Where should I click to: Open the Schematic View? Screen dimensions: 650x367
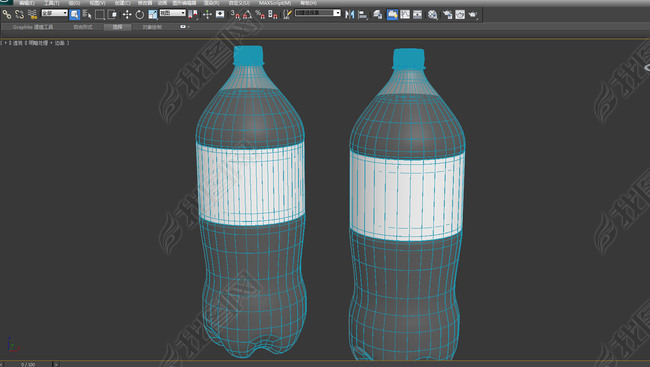click(x=417, y=15)
